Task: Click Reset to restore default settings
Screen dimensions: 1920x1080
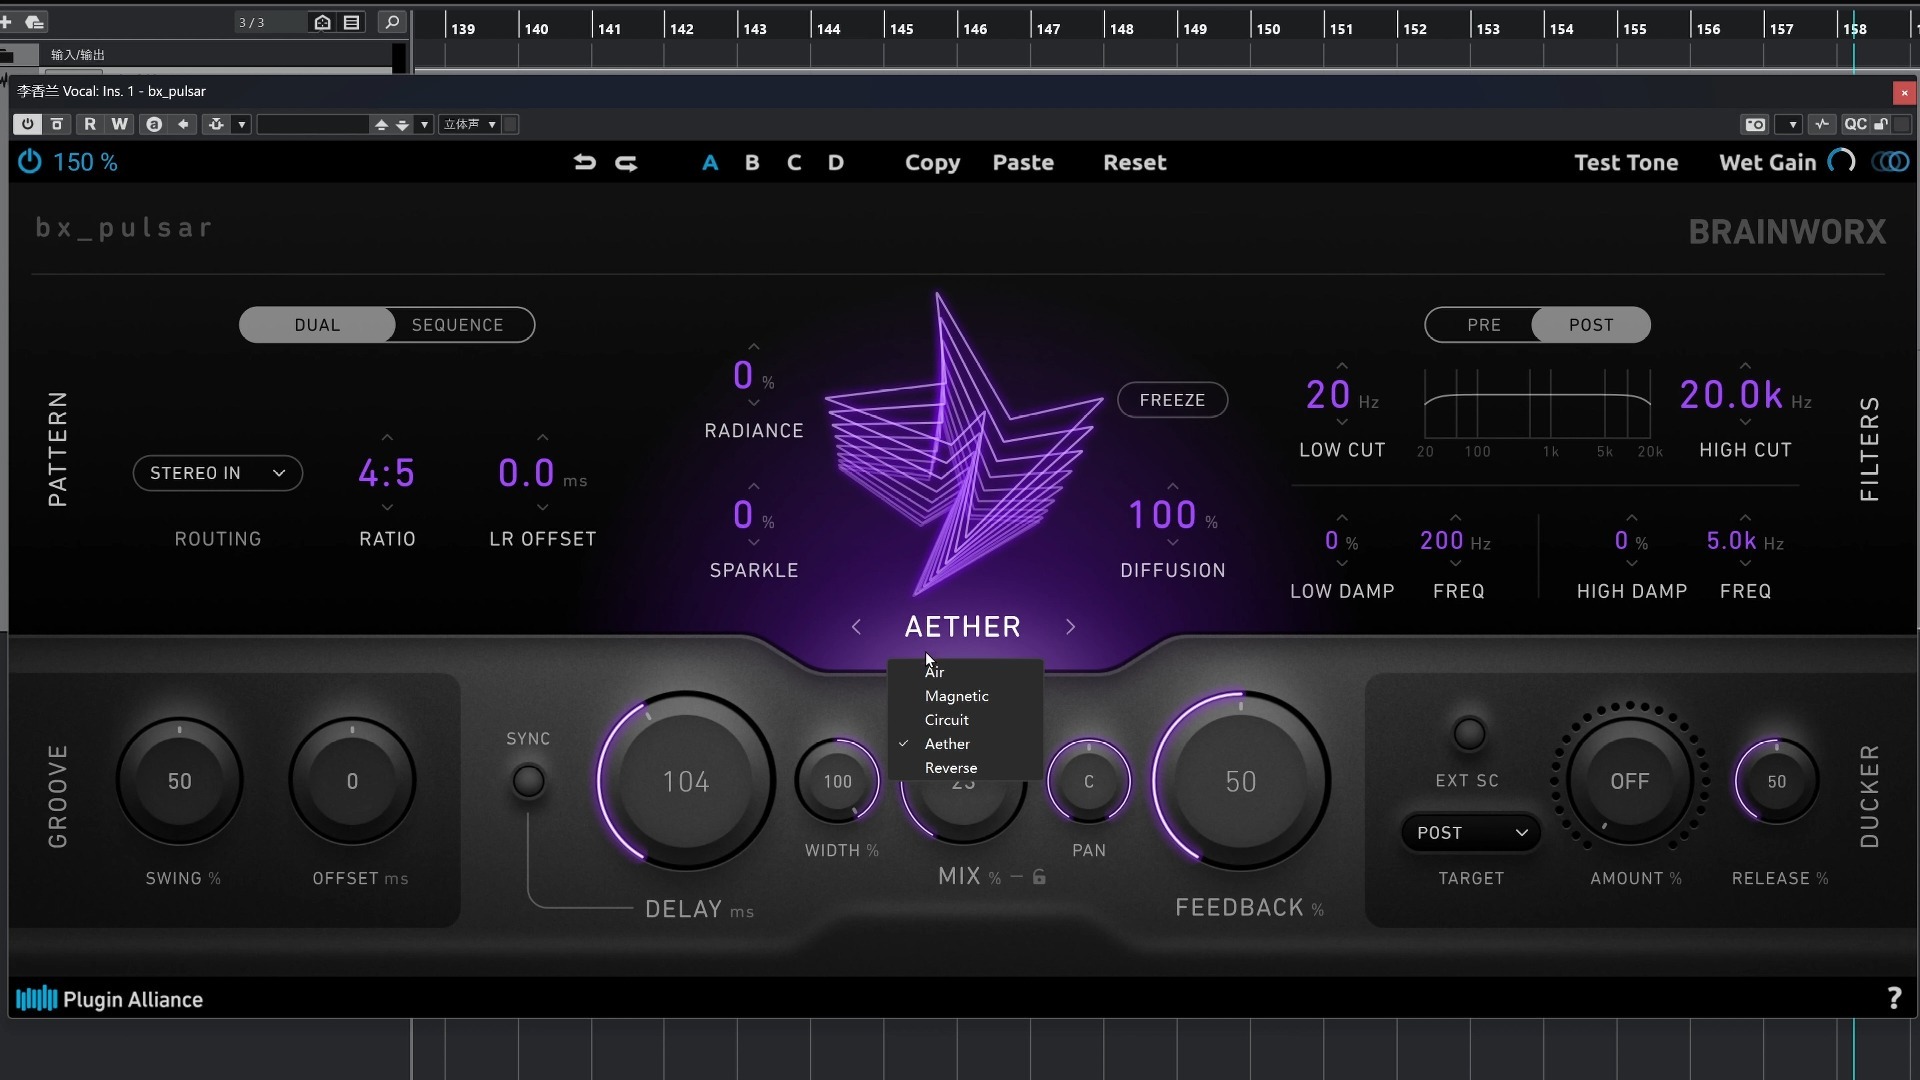Action: pos(1134,162)
